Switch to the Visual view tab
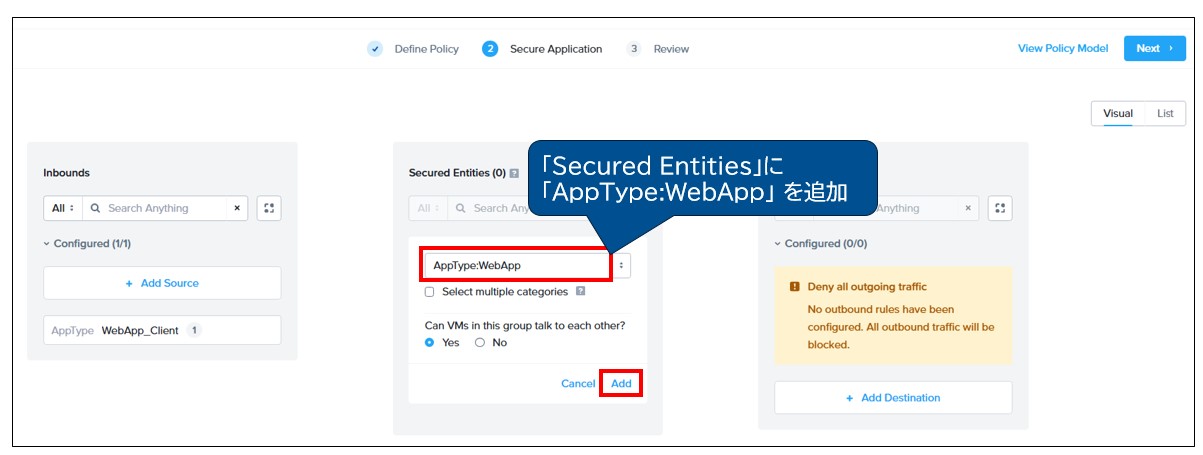The height and width of the screenshot is (455, 1203). coord(1117,113)
